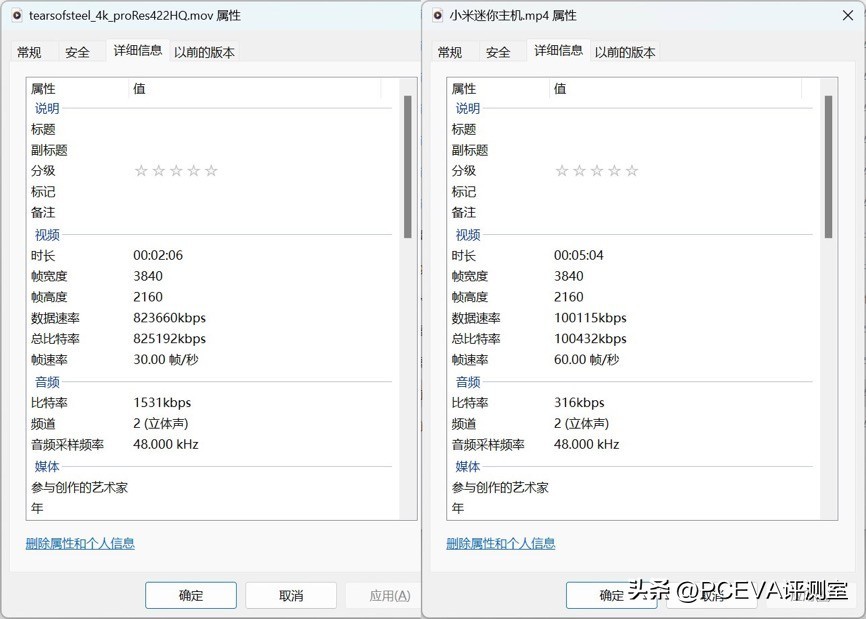
Task: Click the first star in right dialog's 分级 row
Action: [x=562, y=170]
